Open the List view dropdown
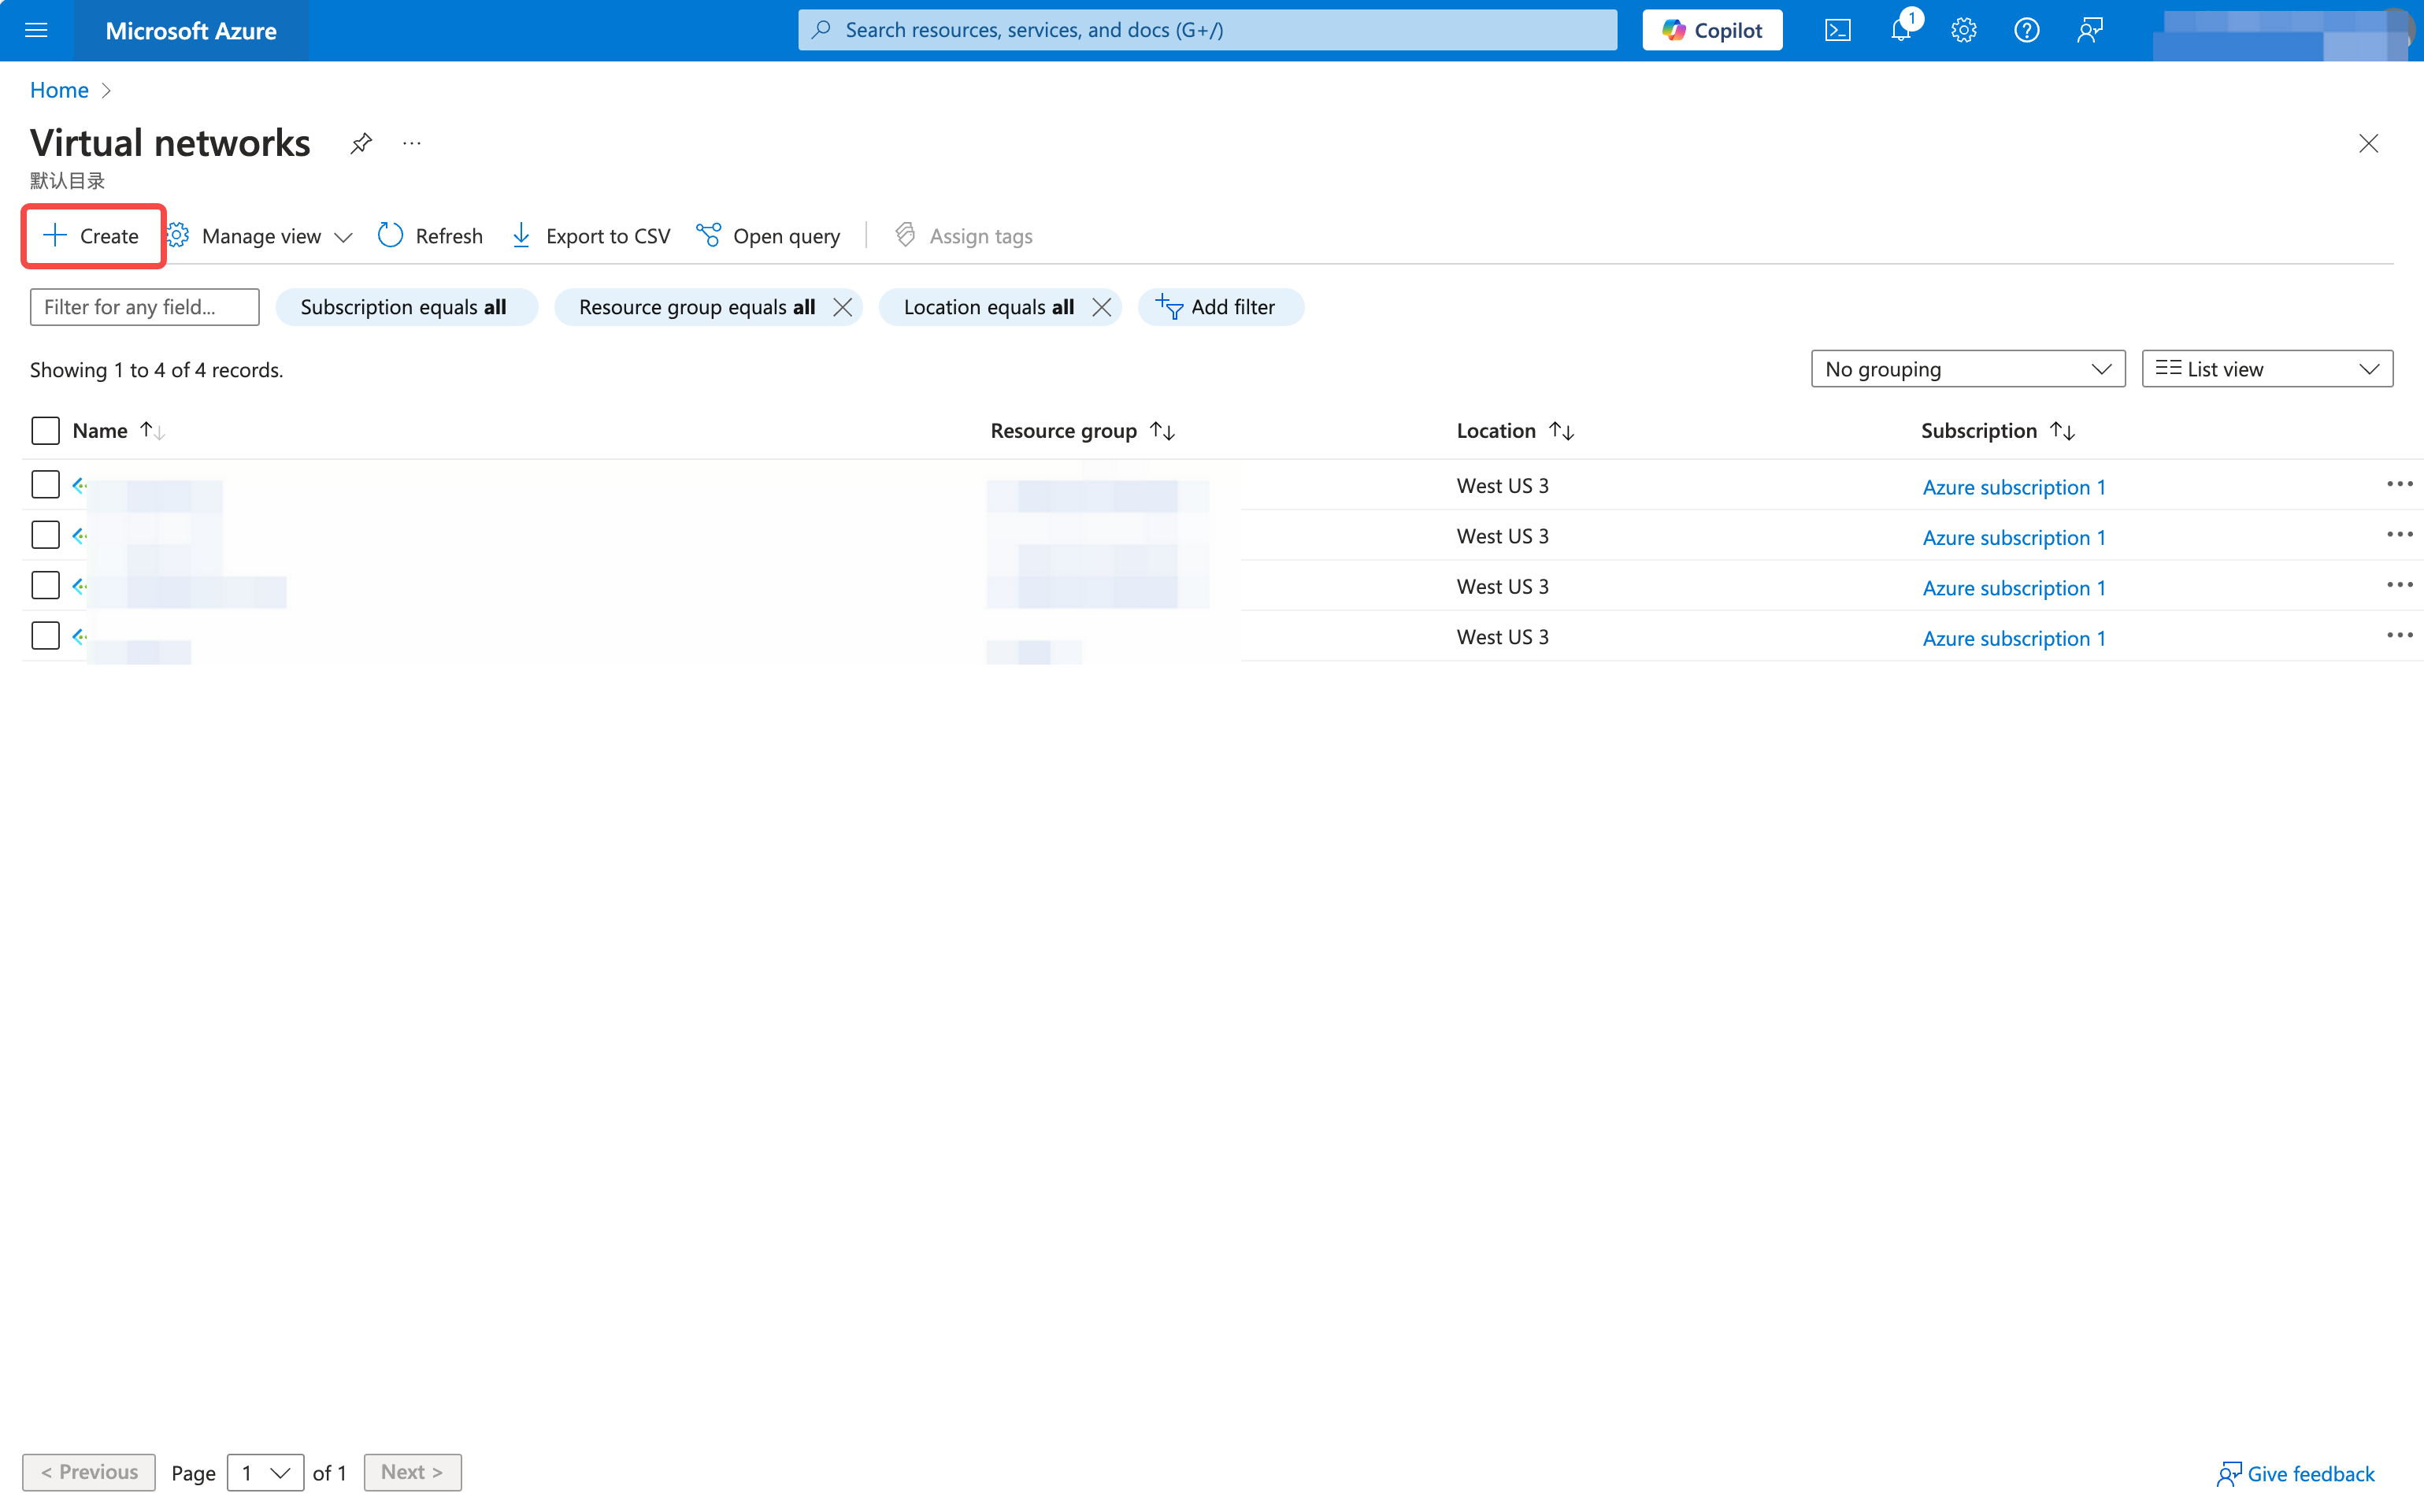Screen dimensions: 2424x1512 point(2266,368)
